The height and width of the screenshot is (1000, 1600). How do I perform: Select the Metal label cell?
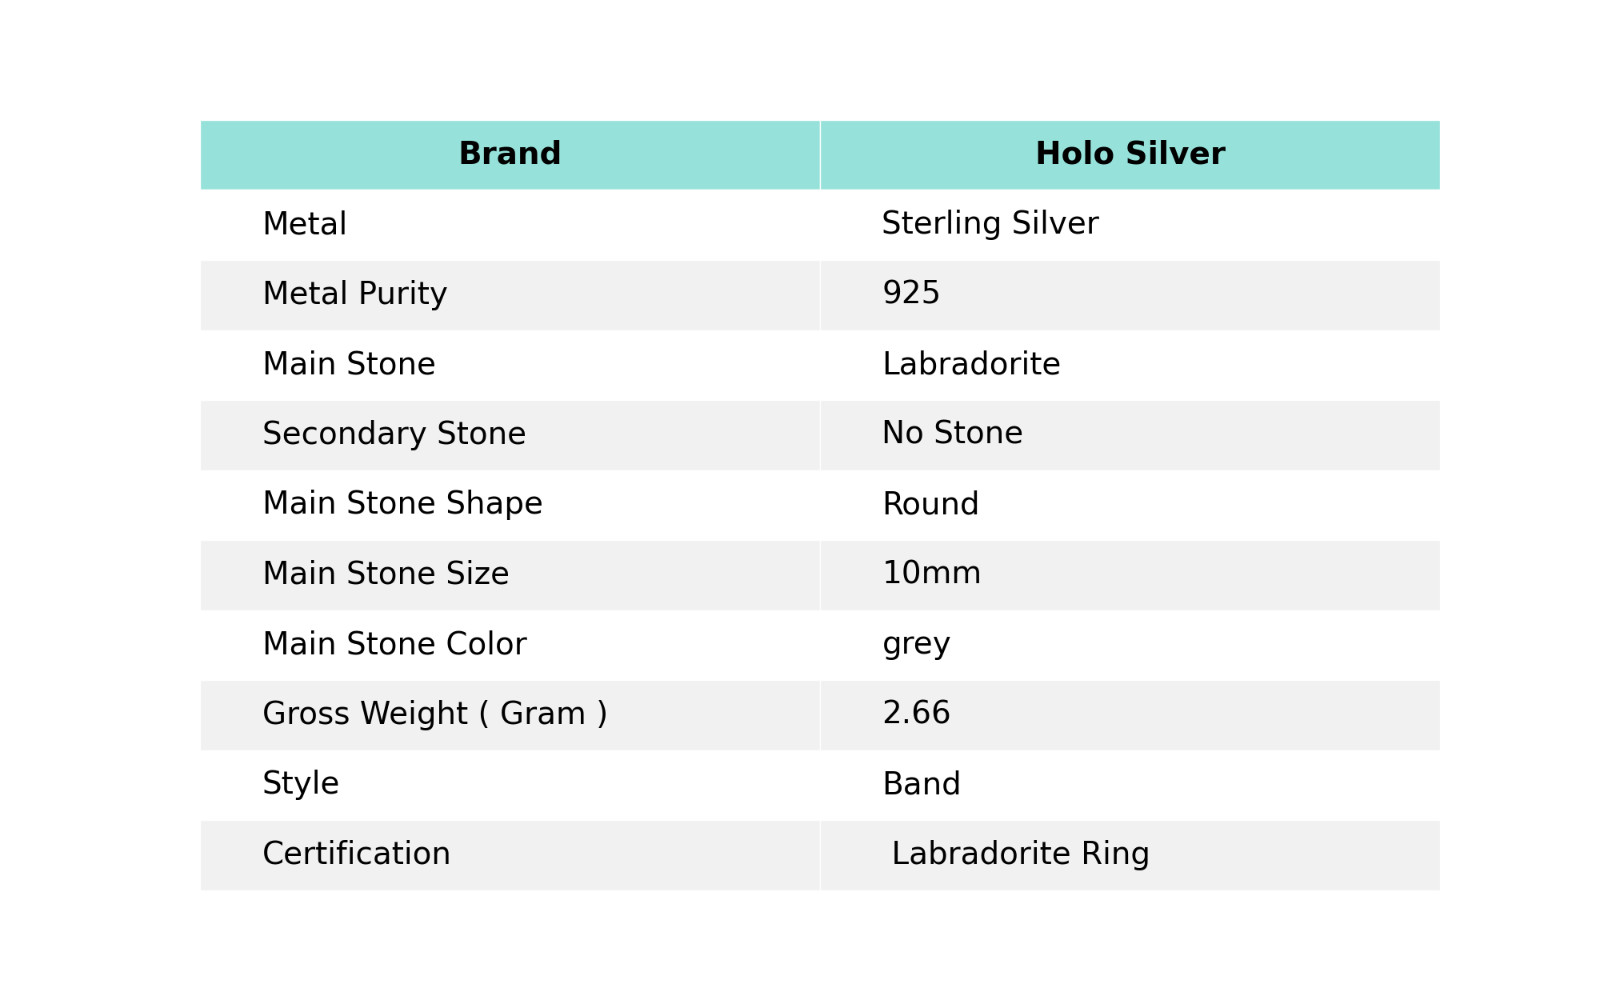click(x=305, y=224)
